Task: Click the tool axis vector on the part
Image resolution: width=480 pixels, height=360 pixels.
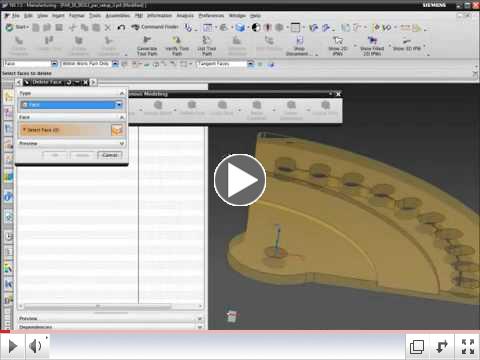Action: pyautogui.click(x=277, y=240)
